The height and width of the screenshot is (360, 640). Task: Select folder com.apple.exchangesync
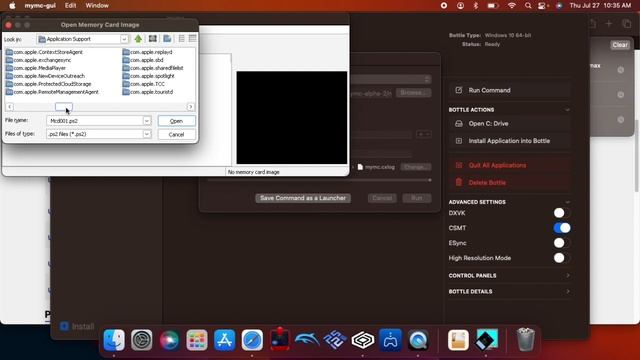pyautogui.click(x=38, y=60)
